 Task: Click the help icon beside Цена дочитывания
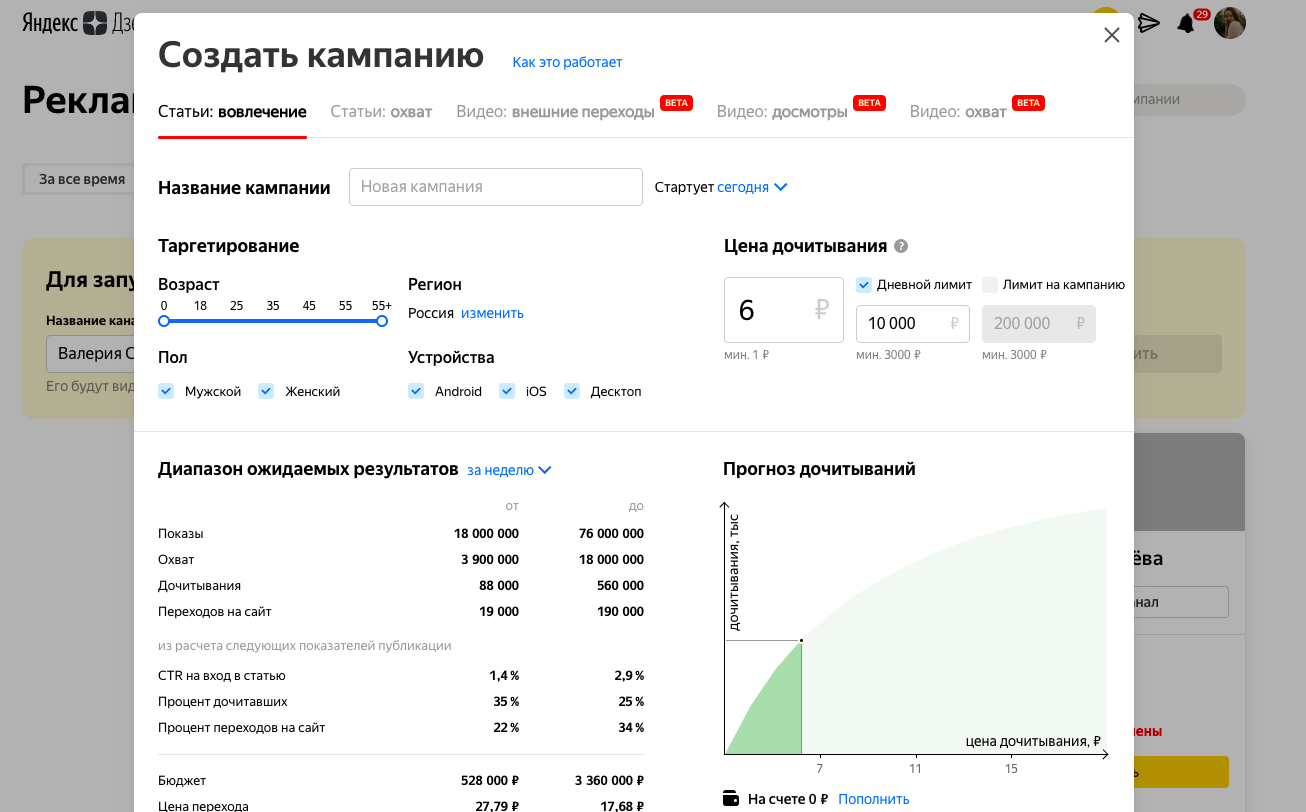point(901,246)
